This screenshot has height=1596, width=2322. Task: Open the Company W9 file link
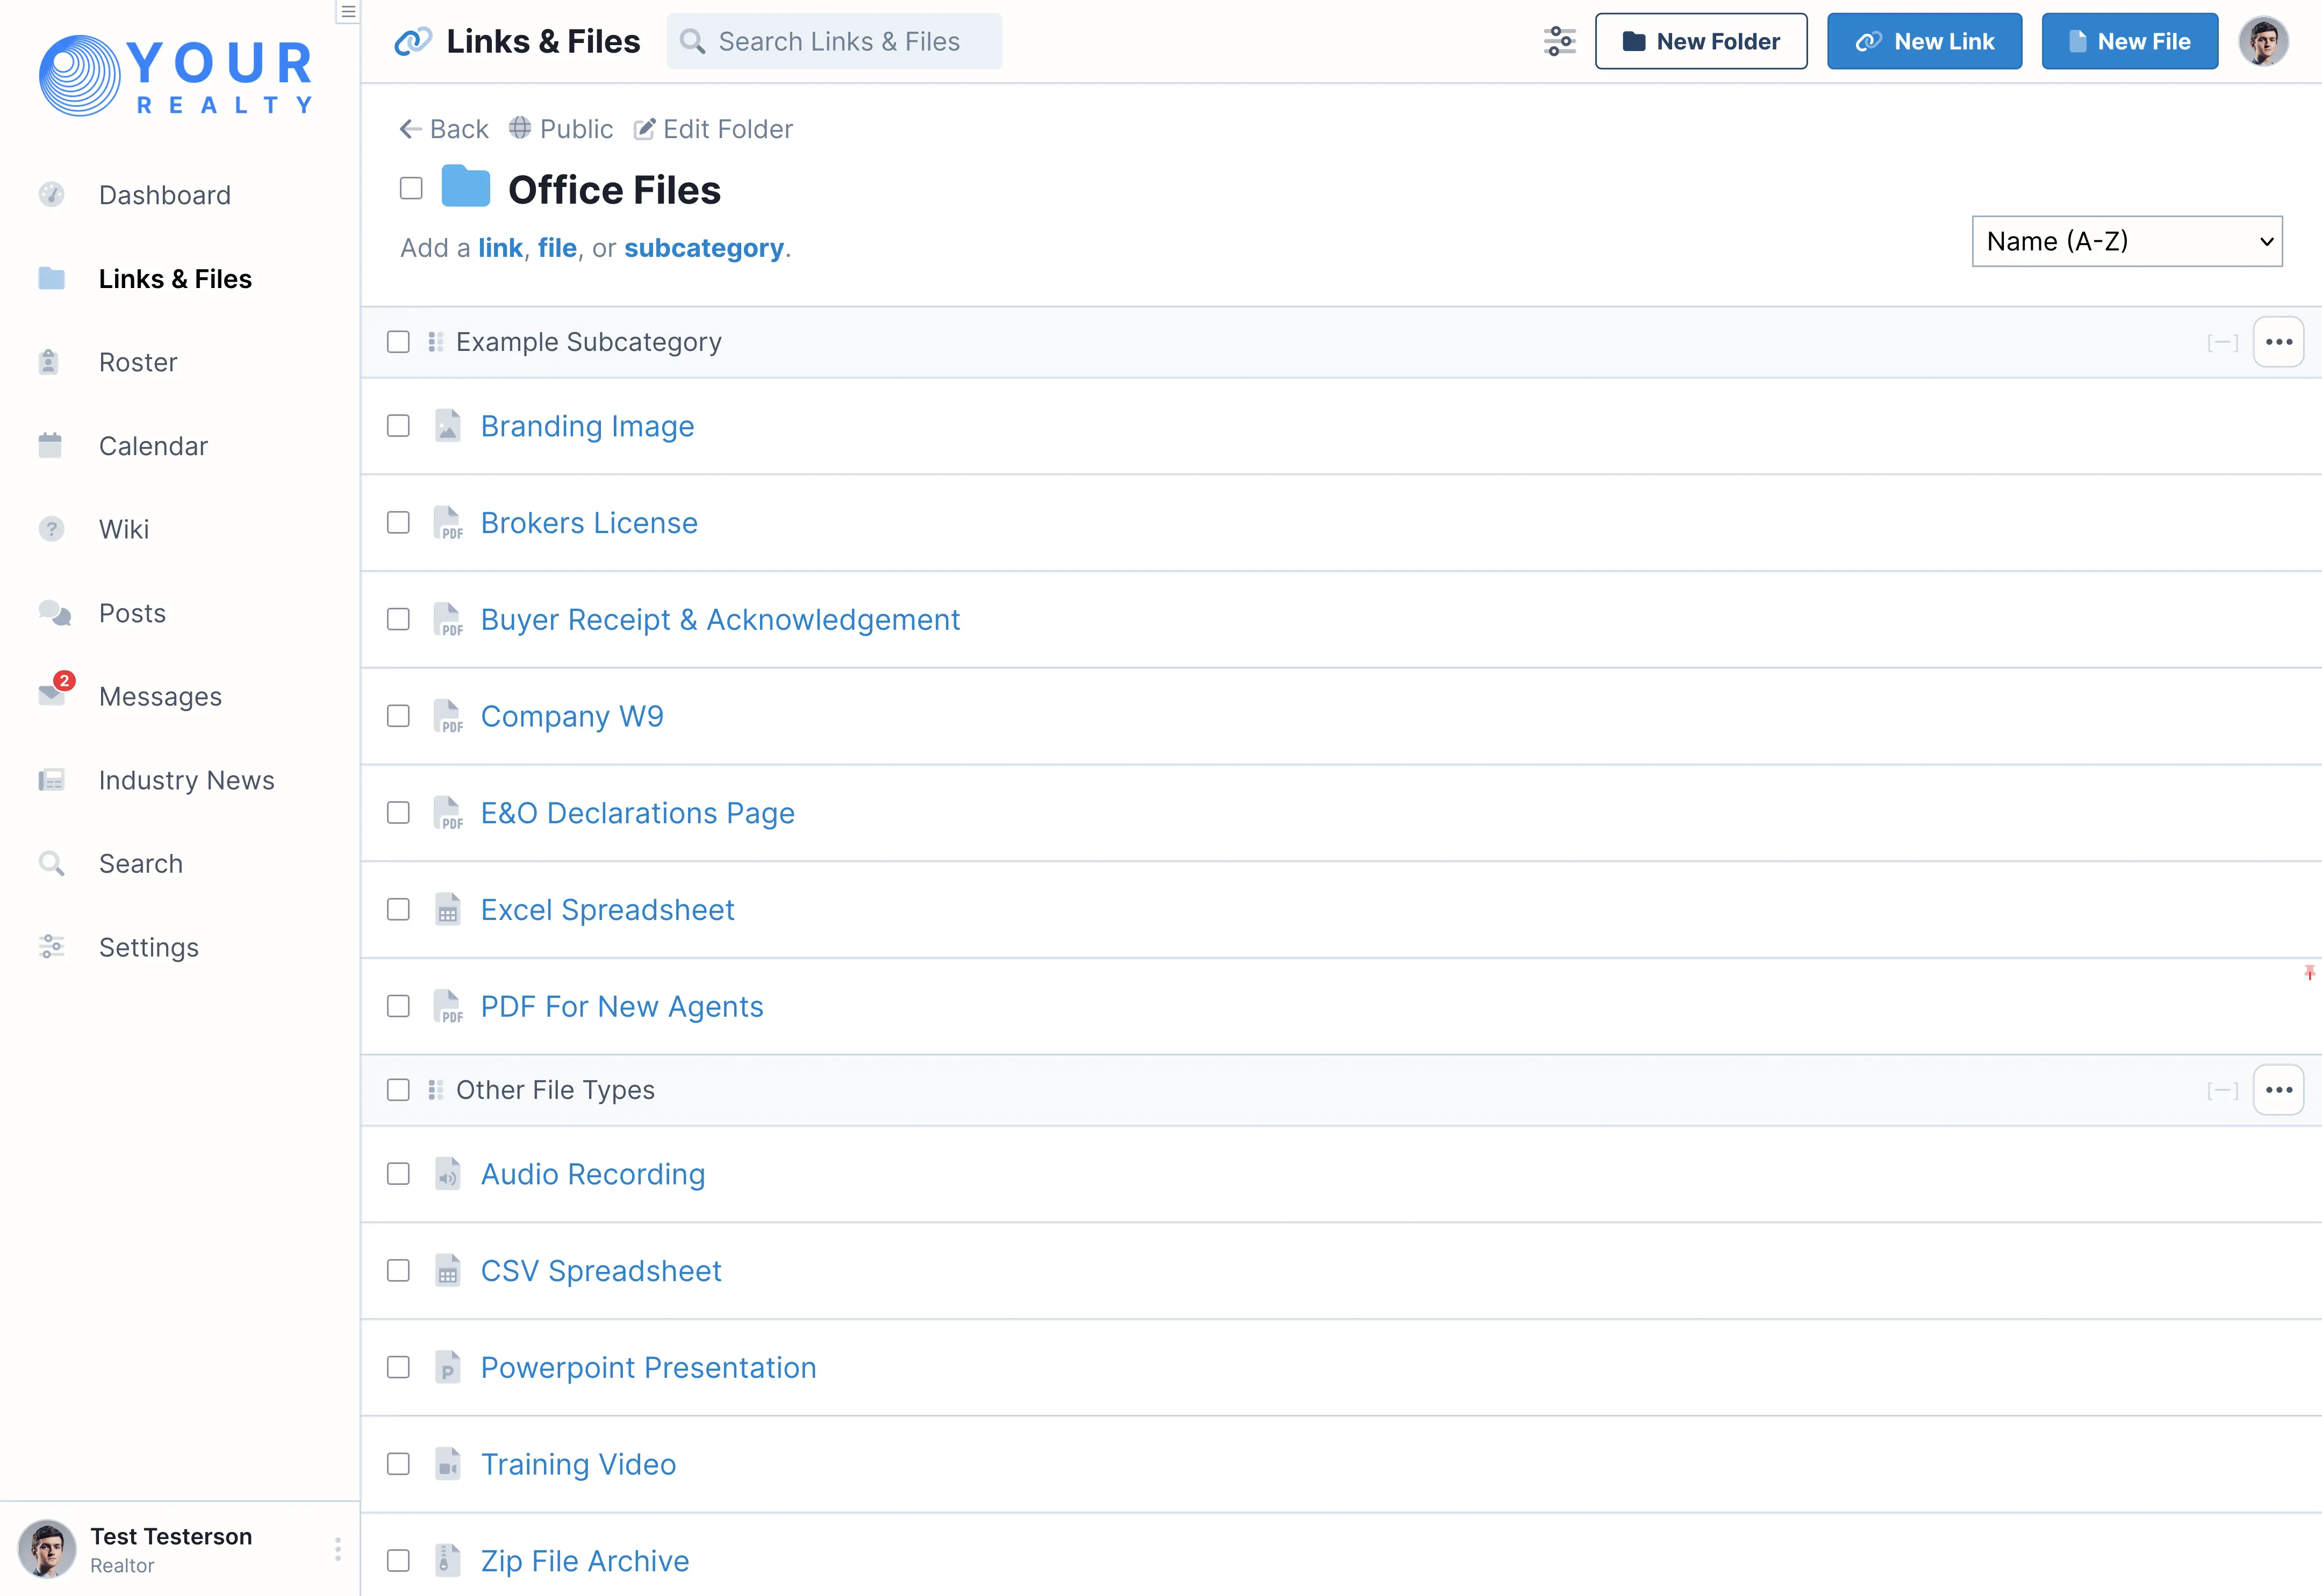point(571,716)
